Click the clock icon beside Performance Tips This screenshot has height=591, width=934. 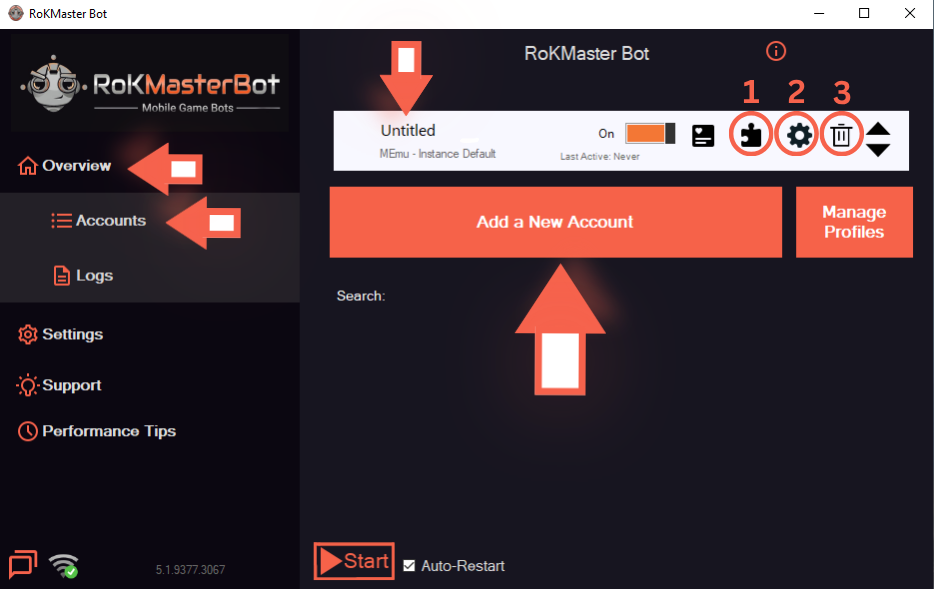pos(27,431)
